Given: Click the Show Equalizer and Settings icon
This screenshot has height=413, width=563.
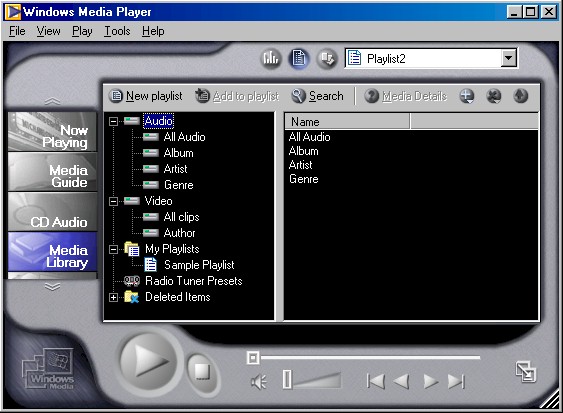Looking at the screenshot, I should pos(270,58).
